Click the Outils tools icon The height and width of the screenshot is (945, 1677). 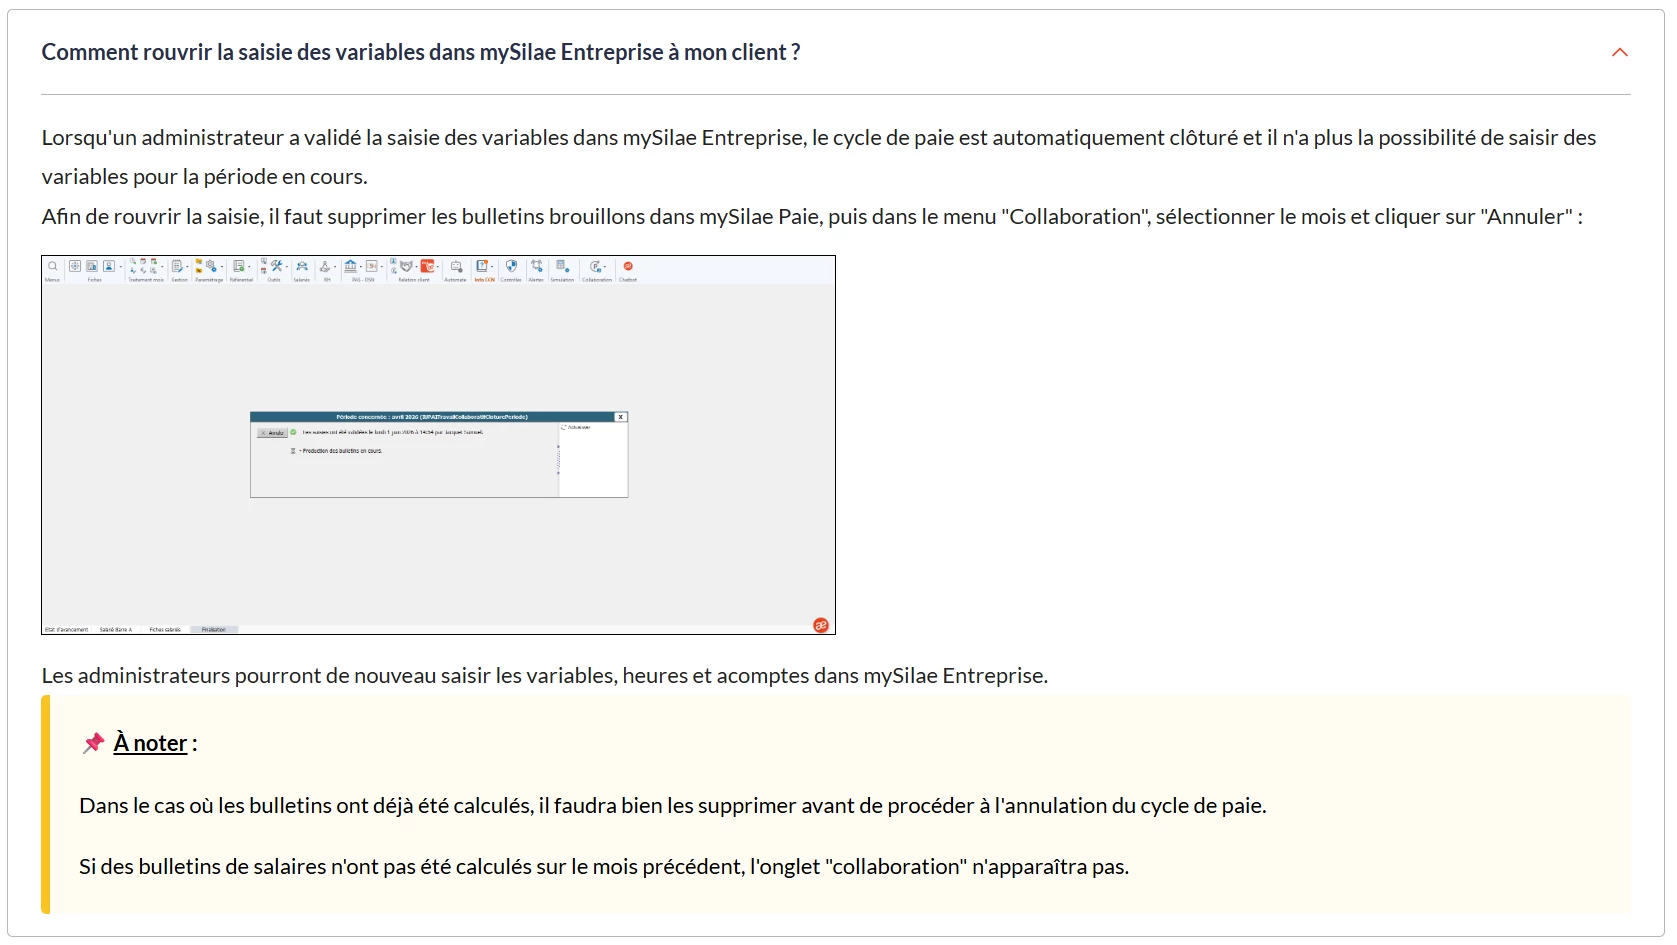276,266
